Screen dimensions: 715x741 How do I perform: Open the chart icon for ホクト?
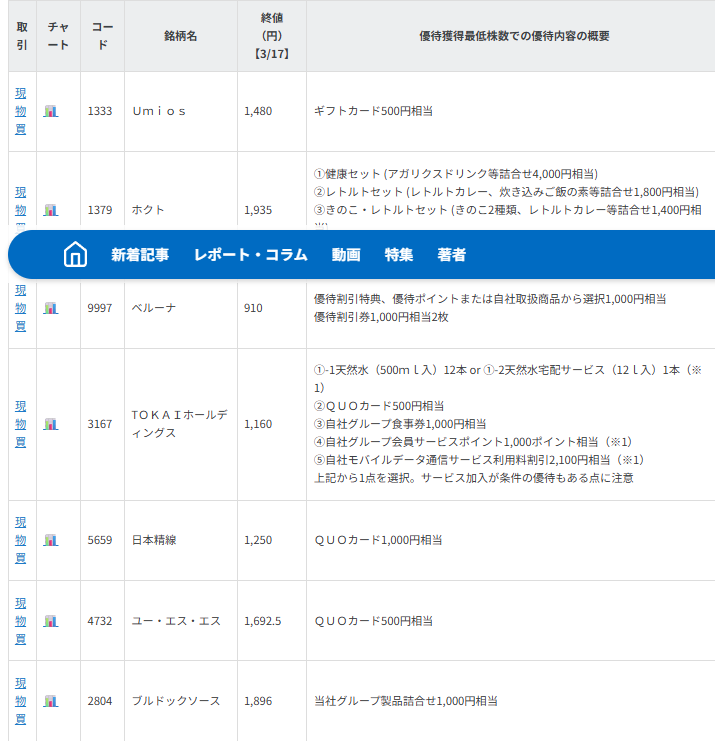pos(51,210)
